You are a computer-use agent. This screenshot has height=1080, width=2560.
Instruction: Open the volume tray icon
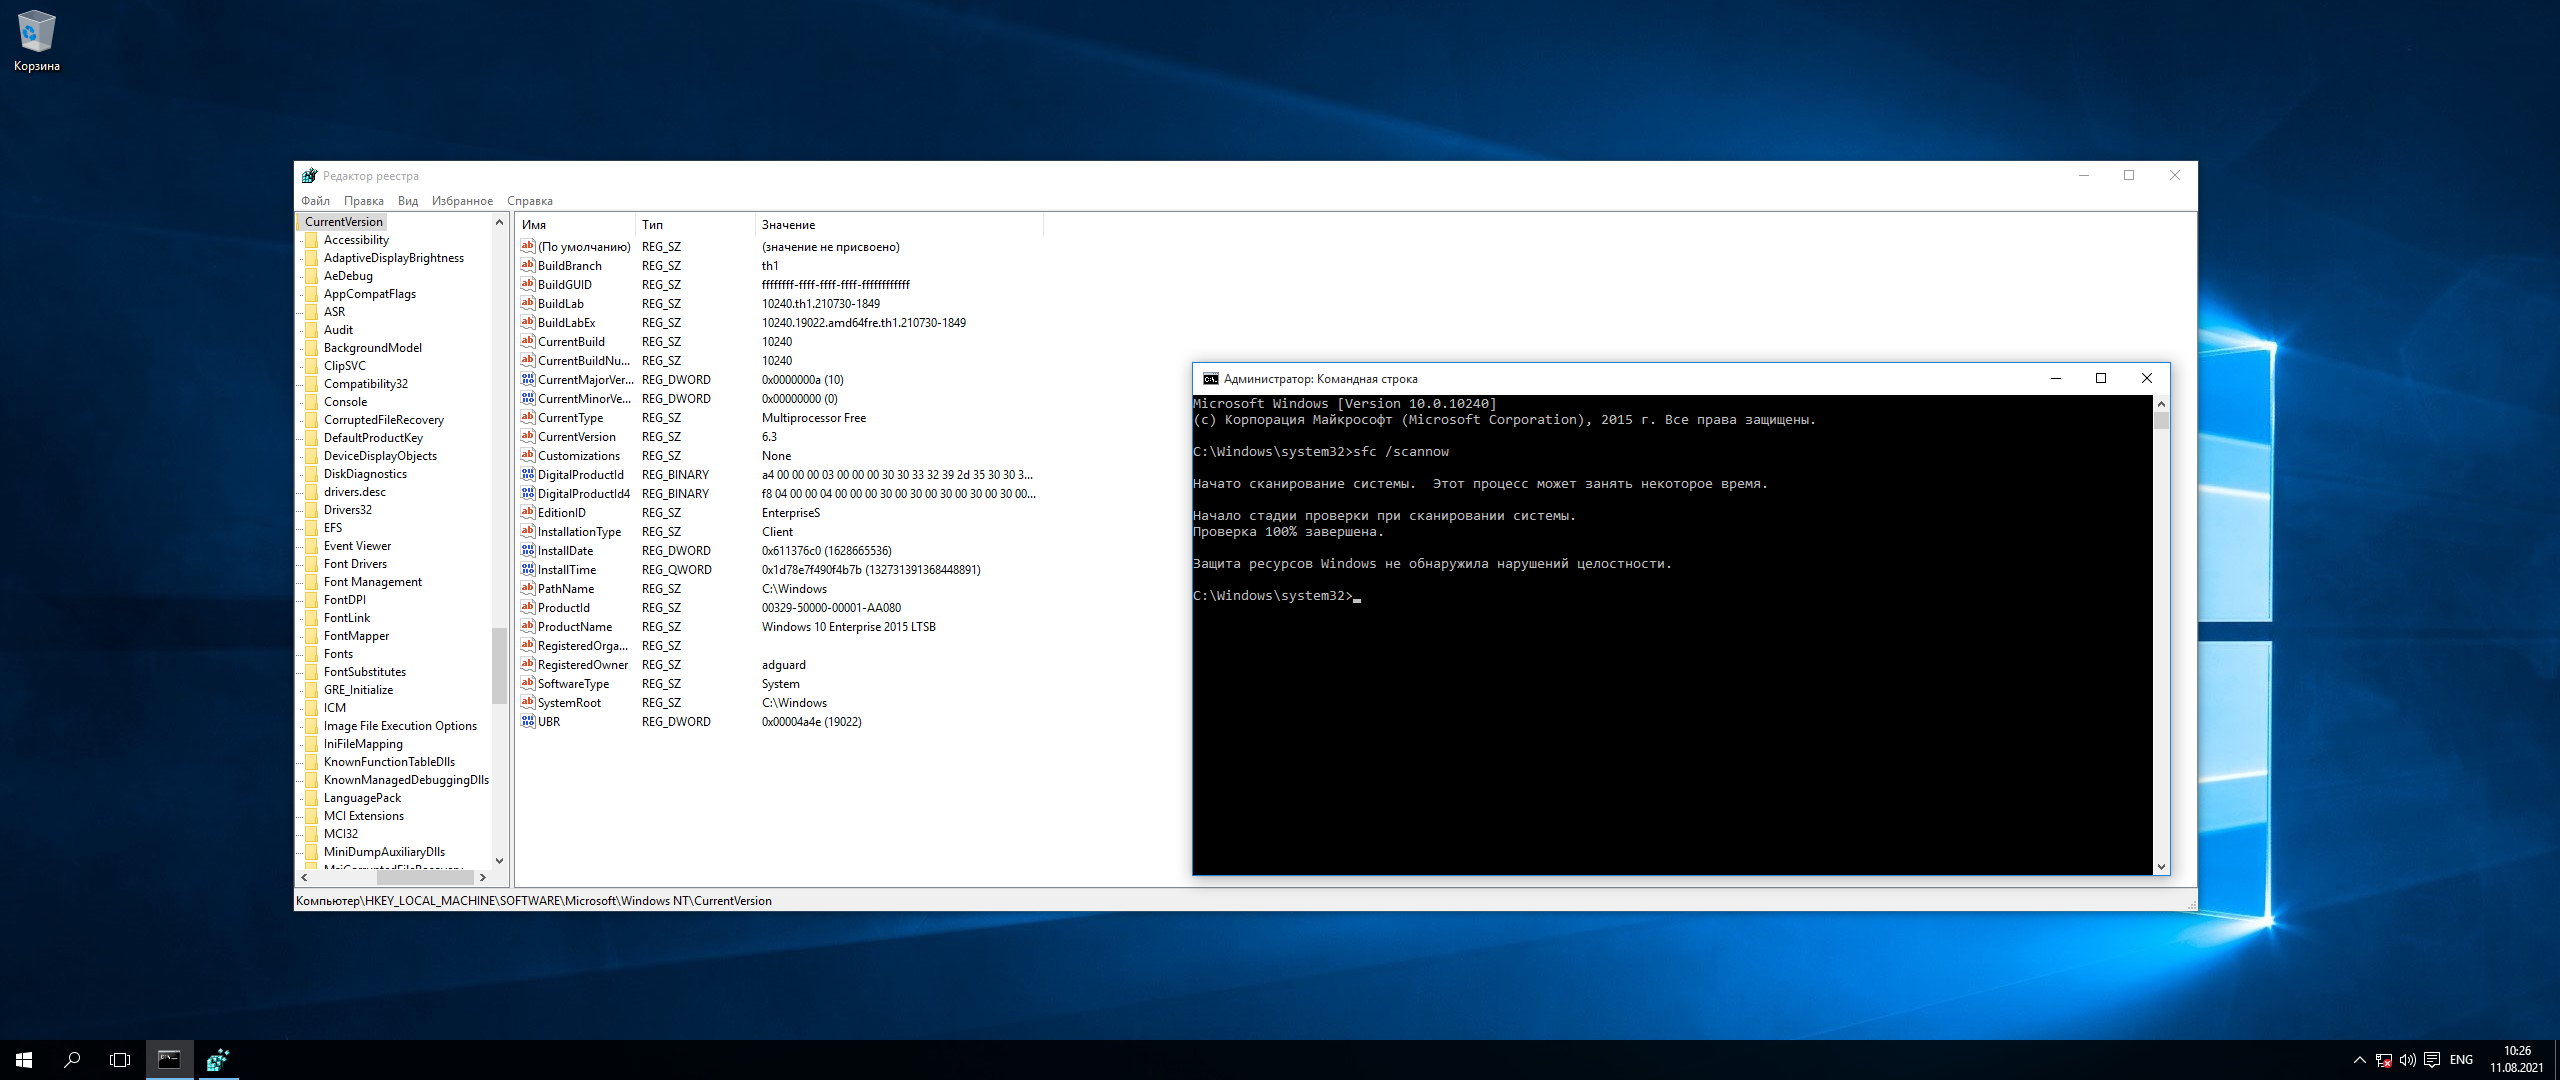coord(2408,1060)
